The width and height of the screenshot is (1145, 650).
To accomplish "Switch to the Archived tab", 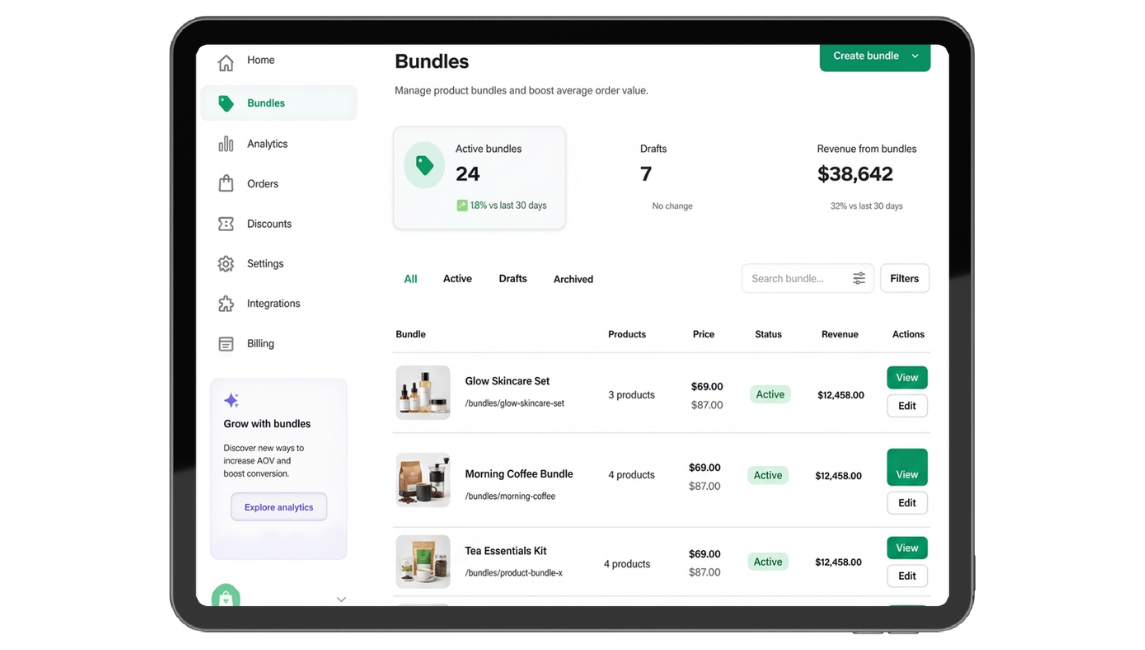I will pos(573,279).
